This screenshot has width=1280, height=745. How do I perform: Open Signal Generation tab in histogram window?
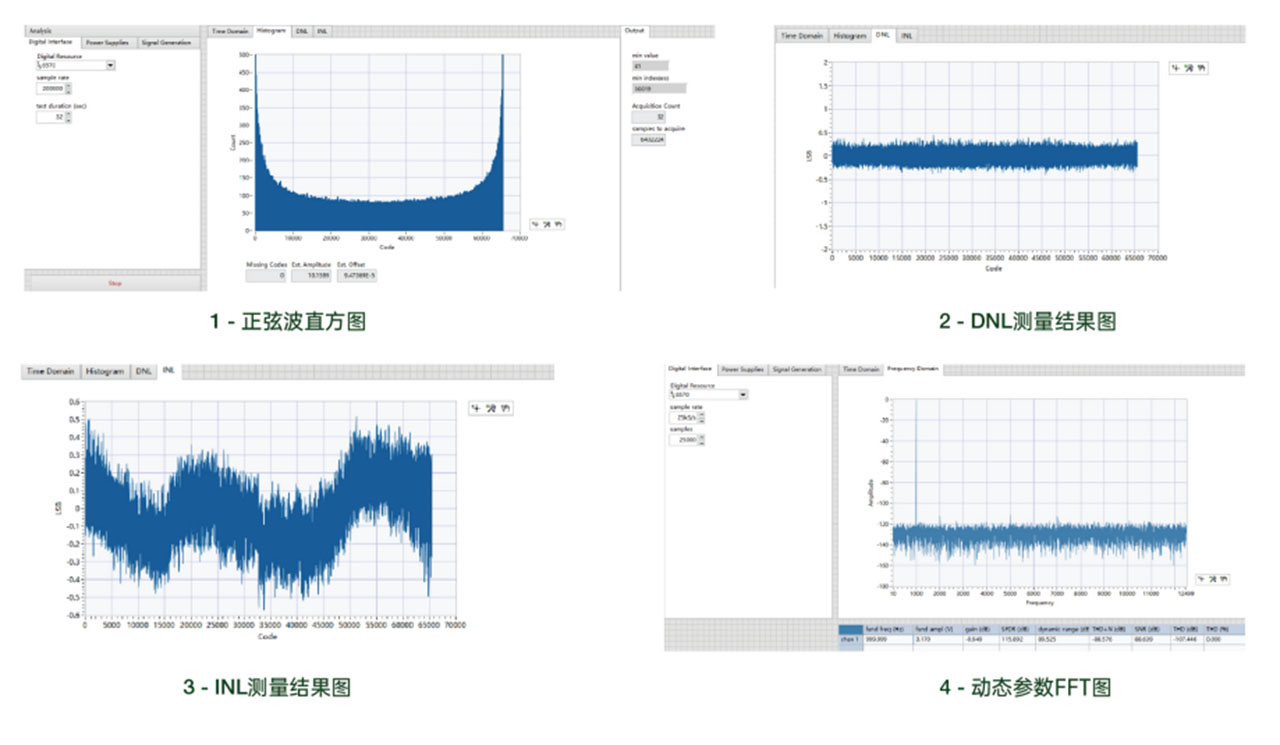tap(167, 43)
